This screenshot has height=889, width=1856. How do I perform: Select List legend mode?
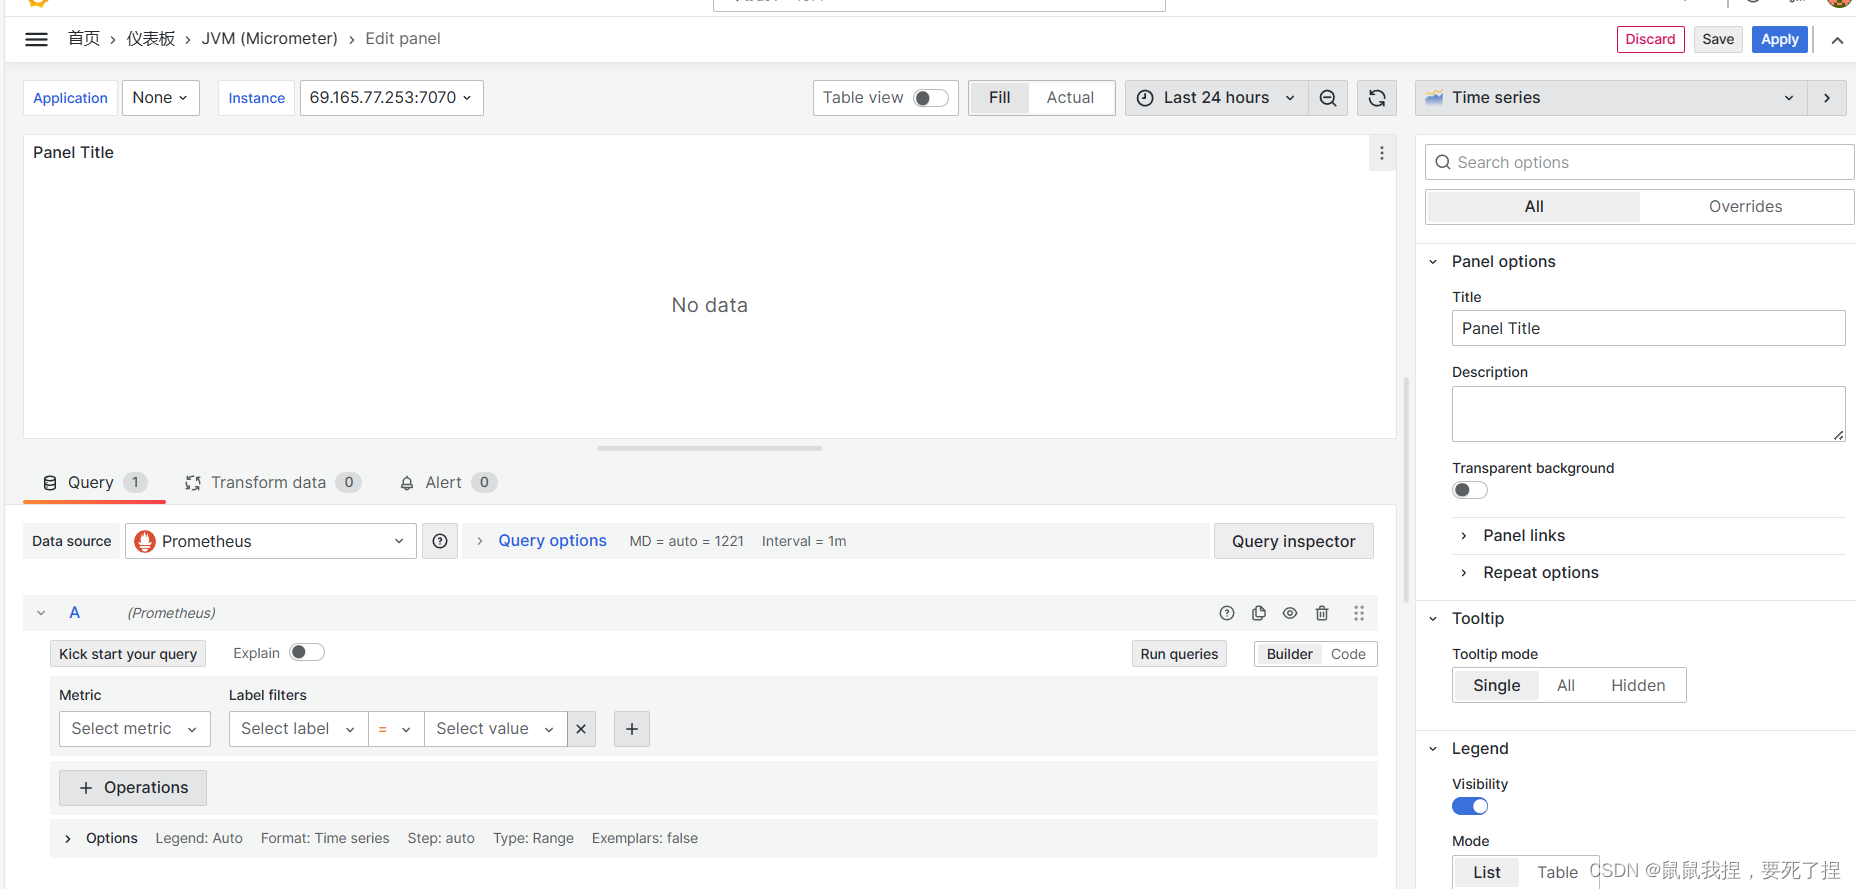click(x=1486, y=872)
